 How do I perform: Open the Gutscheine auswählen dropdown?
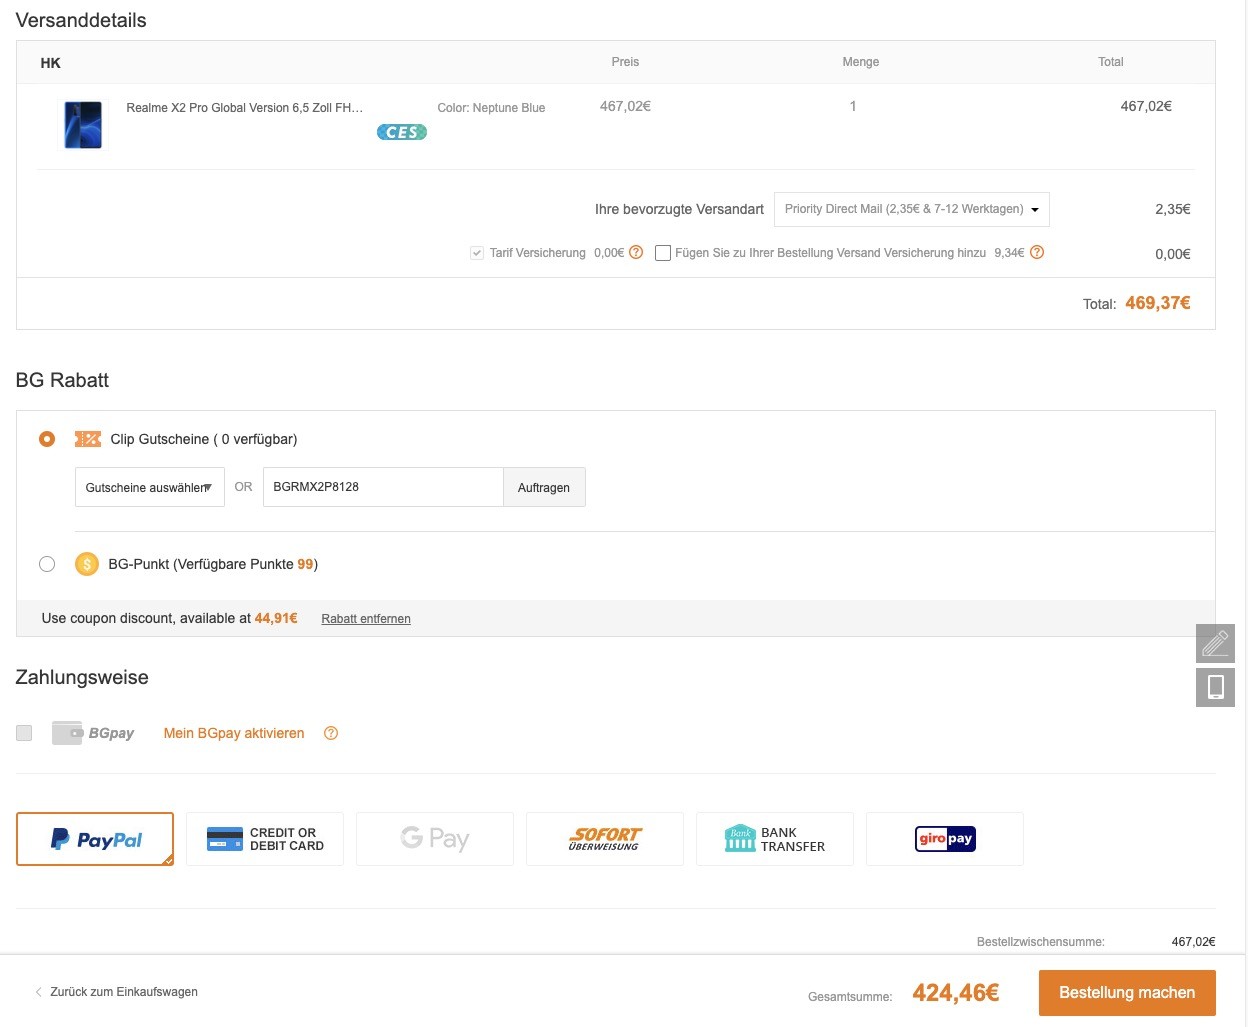(x=150, y=487)
